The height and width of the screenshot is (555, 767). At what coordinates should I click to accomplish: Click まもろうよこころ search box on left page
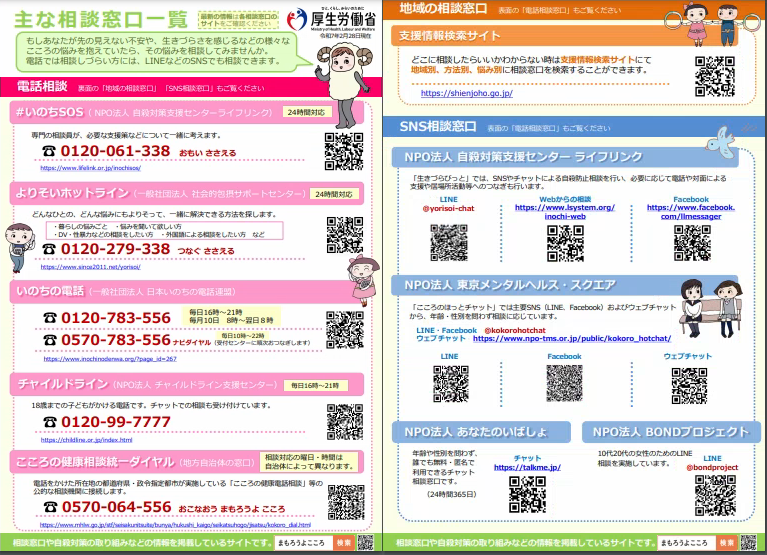pyautogui.click(x=304, y=543)
